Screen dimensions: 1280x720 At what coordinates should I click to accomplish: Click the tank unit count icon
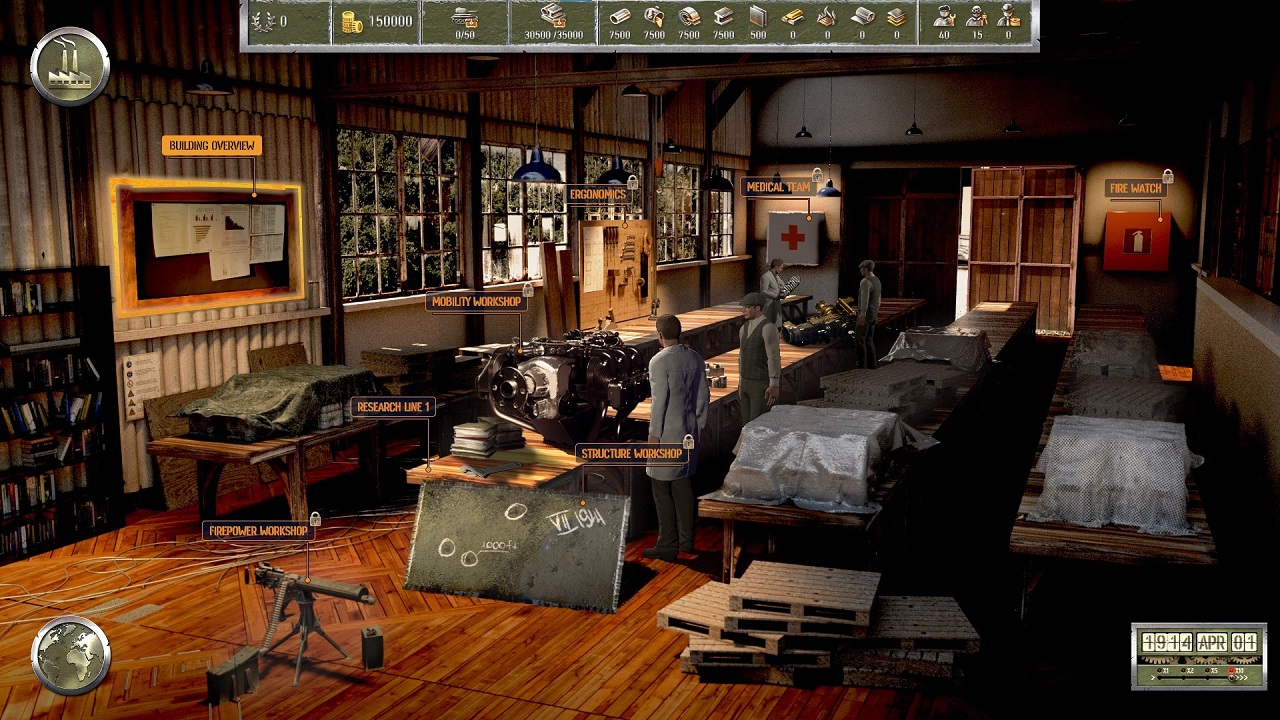(465, 16)
